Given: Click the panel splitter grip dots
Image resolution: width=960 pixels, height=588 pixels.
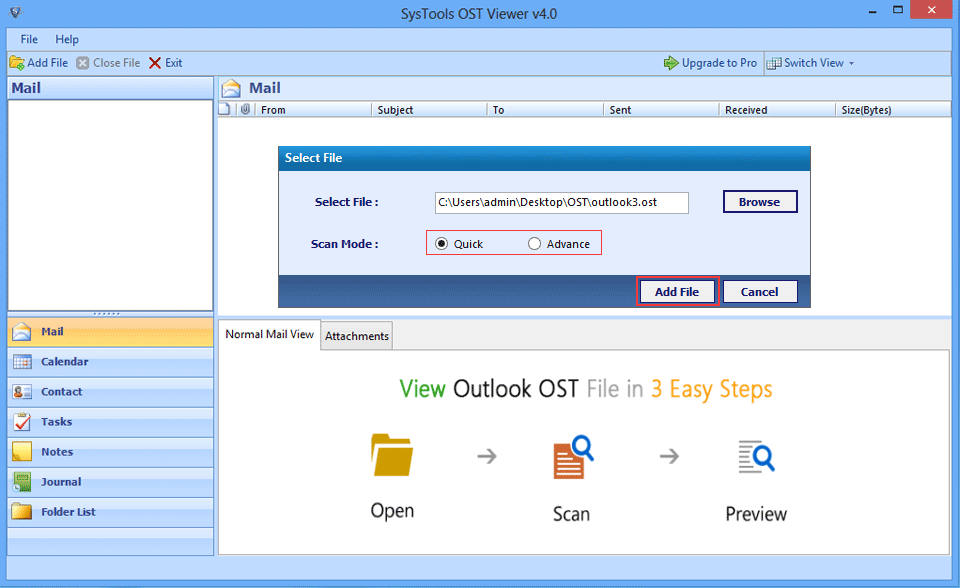Looking at the screenshot, I should pos(107,314).
